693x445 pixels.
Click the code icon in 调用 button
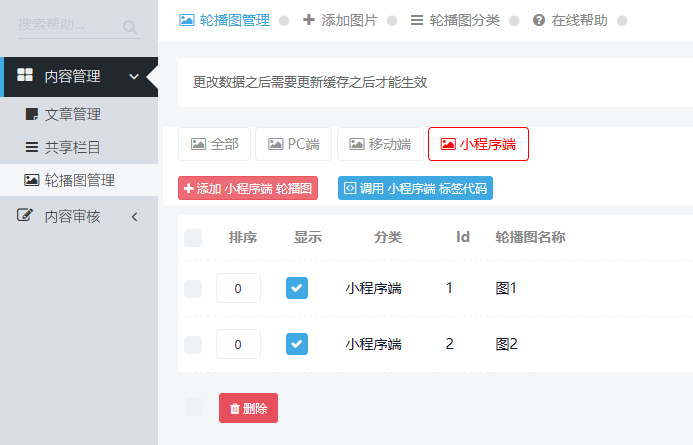[350, 188]
